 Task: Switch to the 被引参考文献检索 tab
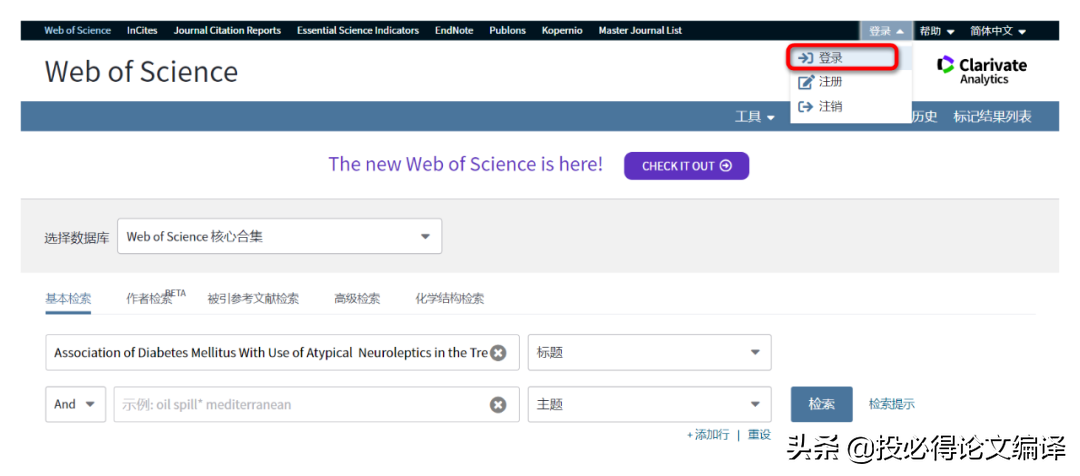coord(253,298)
